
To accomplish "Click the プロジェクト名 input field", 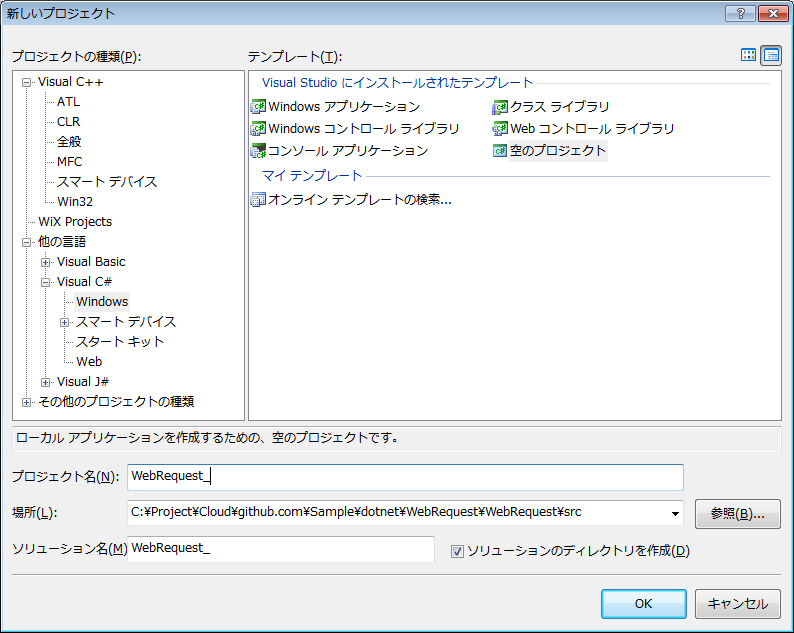I will pyautogui.click(x=405, y=477).
